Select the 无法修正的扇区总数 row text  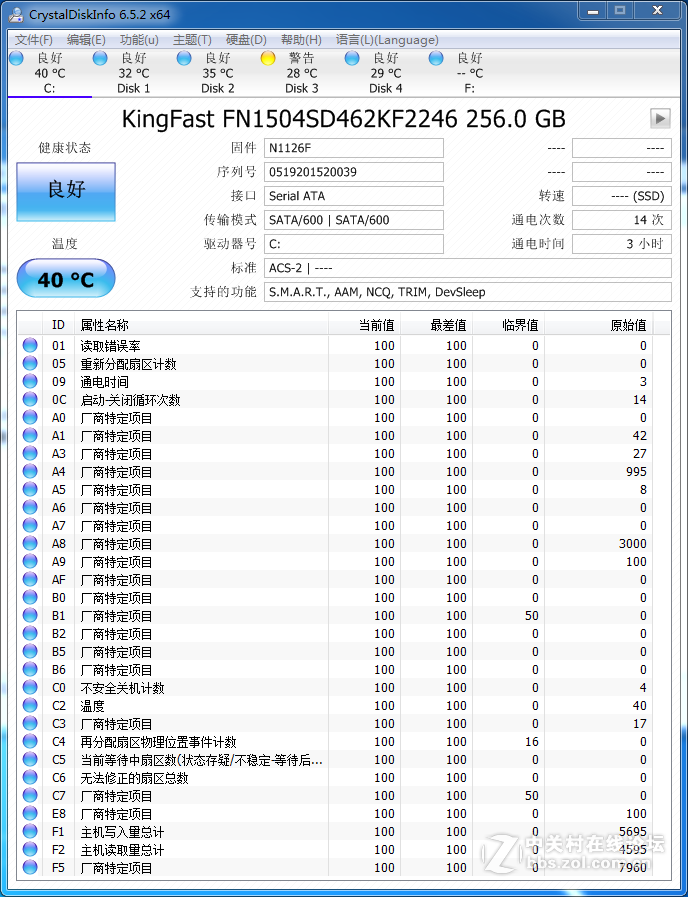[x=134, y=778]
